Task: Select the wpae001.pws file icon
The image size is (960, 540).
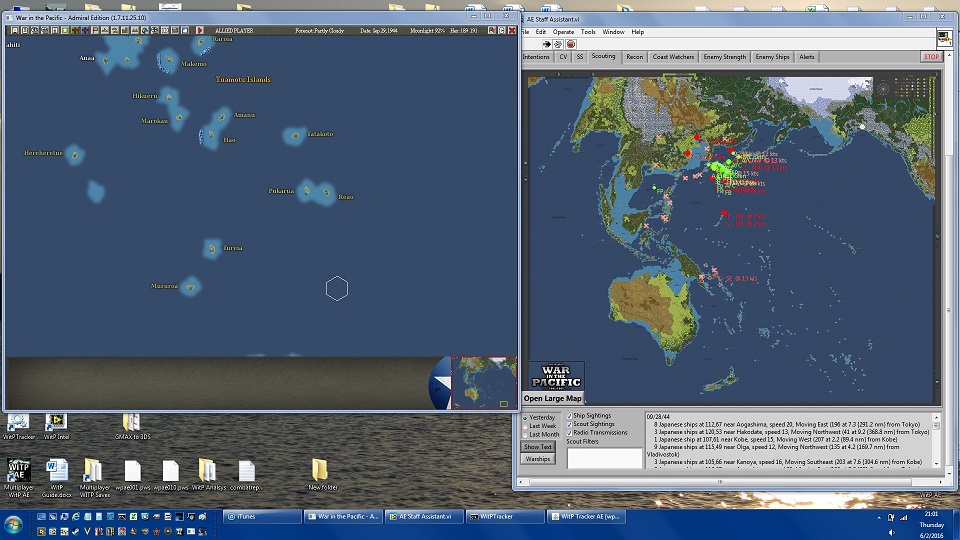Action: click(133, 475)
